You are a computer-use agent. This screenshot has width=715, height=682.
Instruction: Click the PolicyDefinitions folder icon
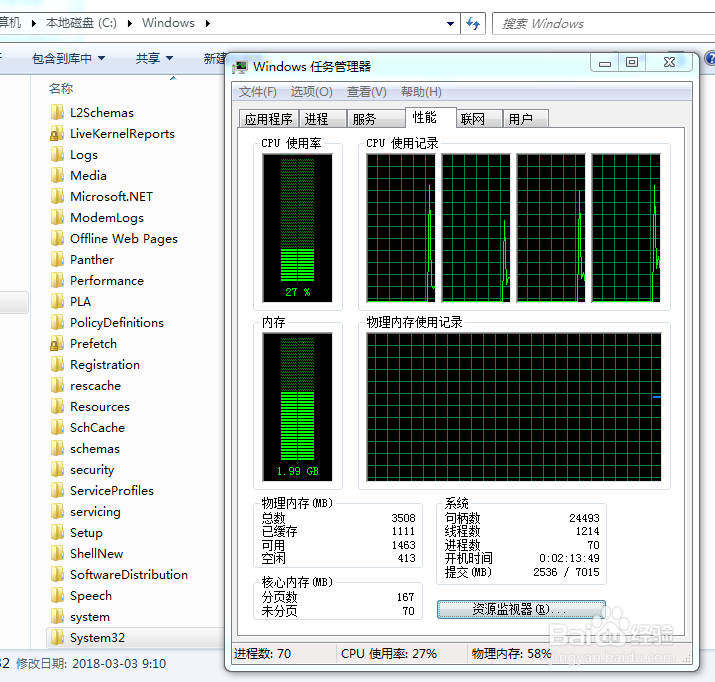57,322
